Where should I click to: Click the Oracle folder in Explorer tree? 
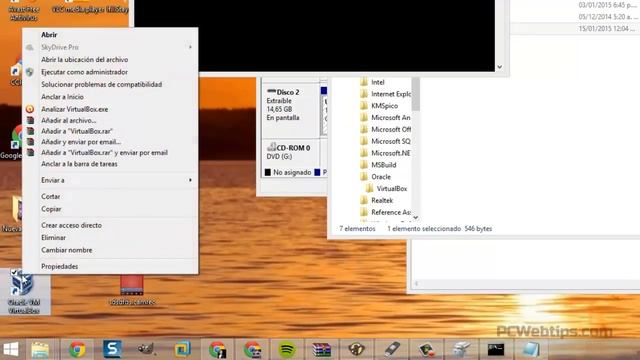(381, 177)
